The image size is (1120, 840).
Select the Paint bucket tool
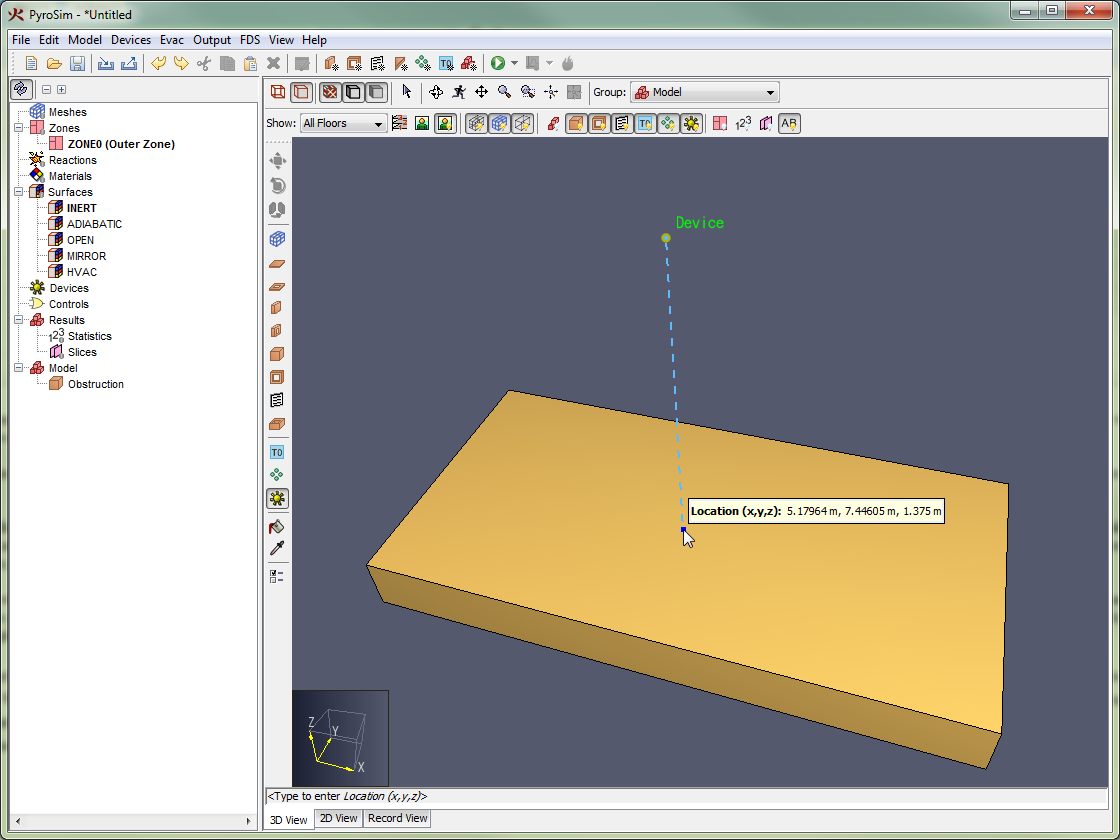point(277,527)
